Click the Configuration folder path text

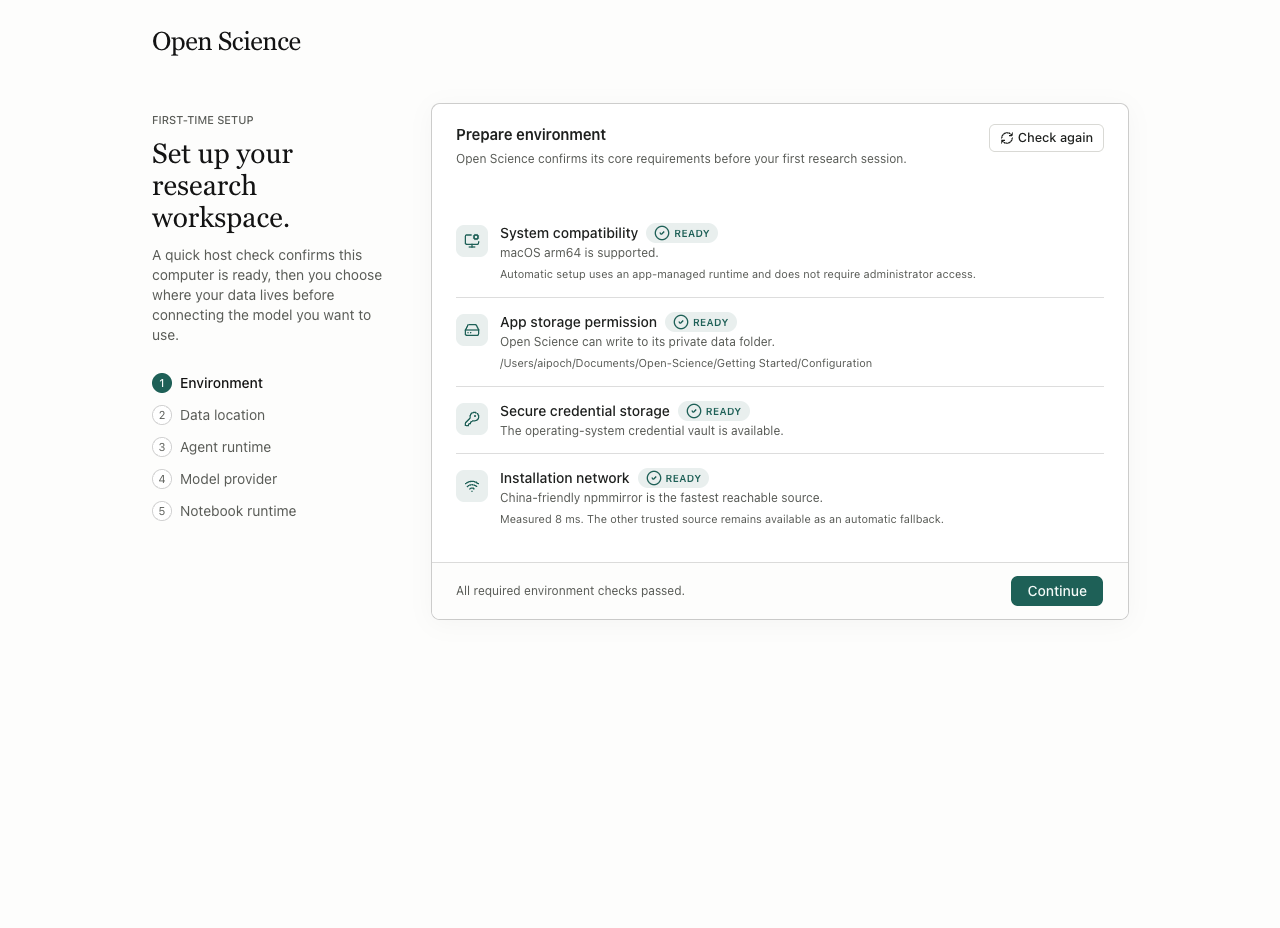[x=686, y=363]
